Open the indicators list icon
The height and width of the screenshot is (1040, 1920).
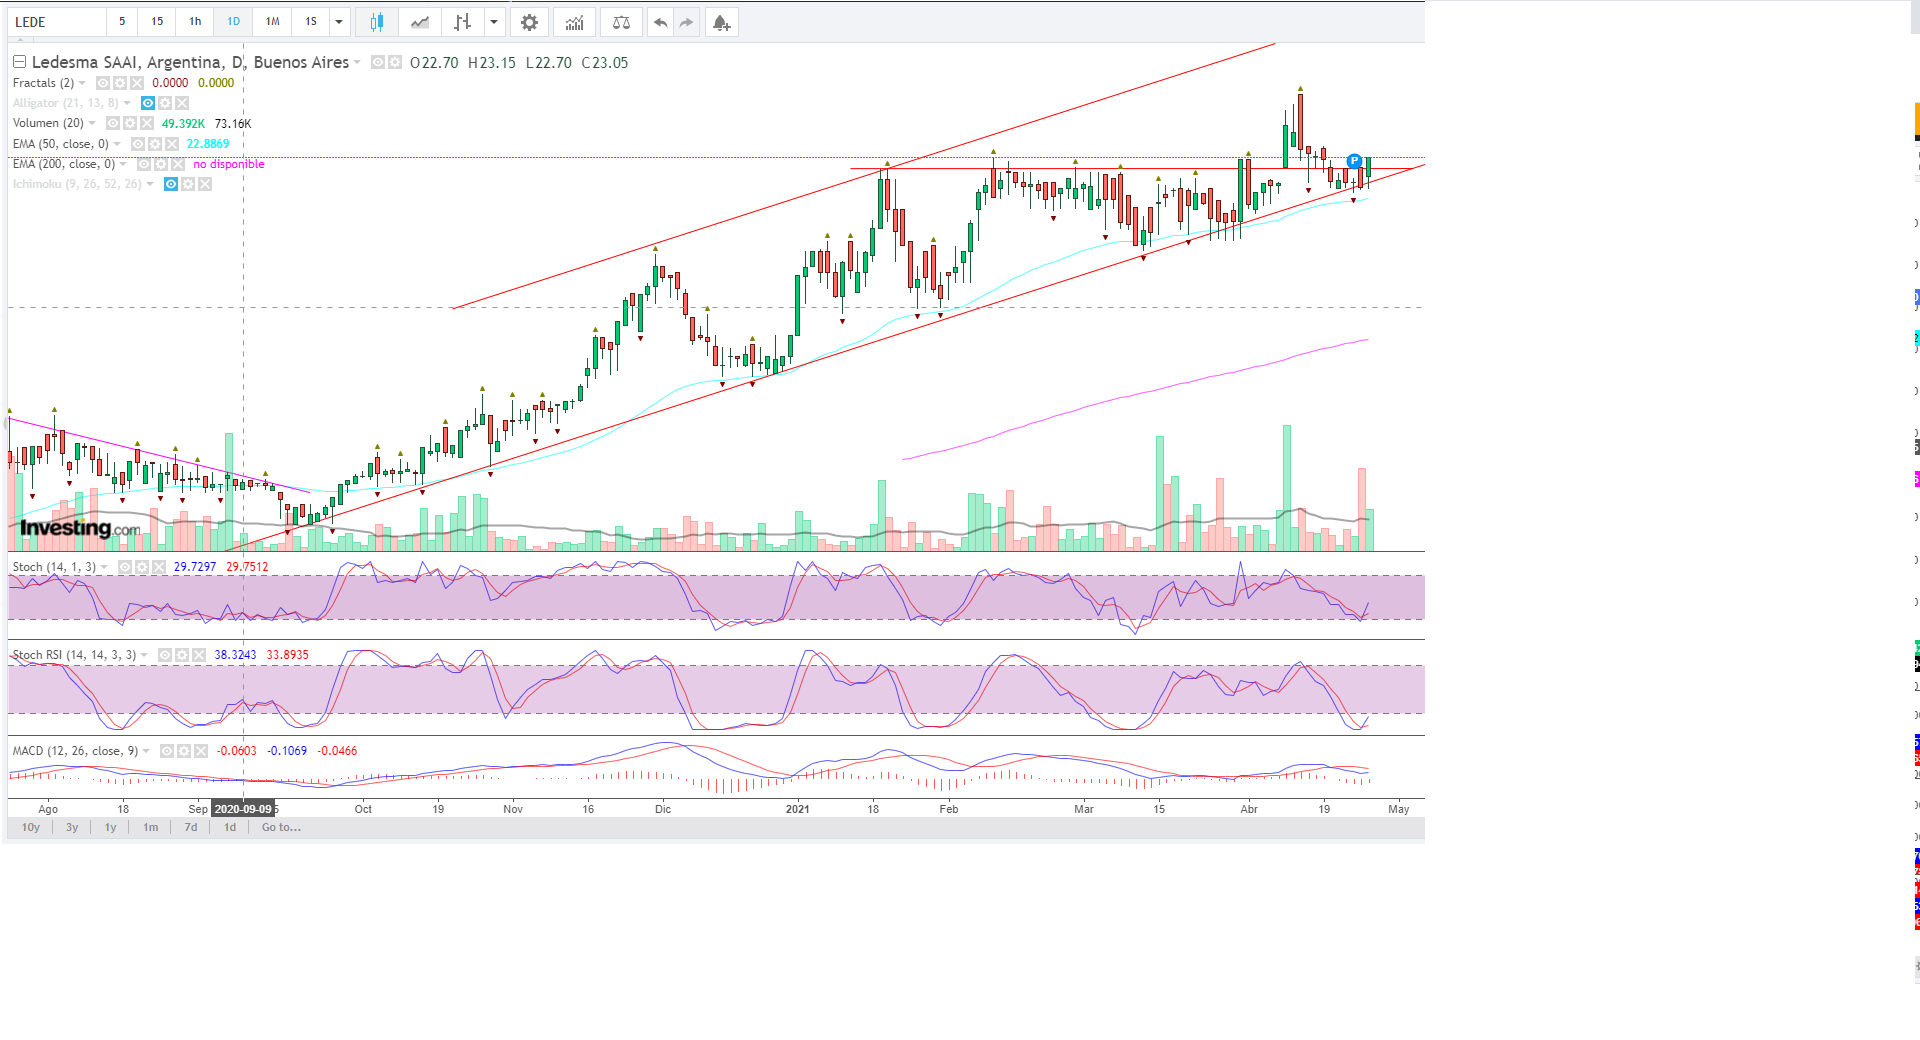tap(574, 22)
